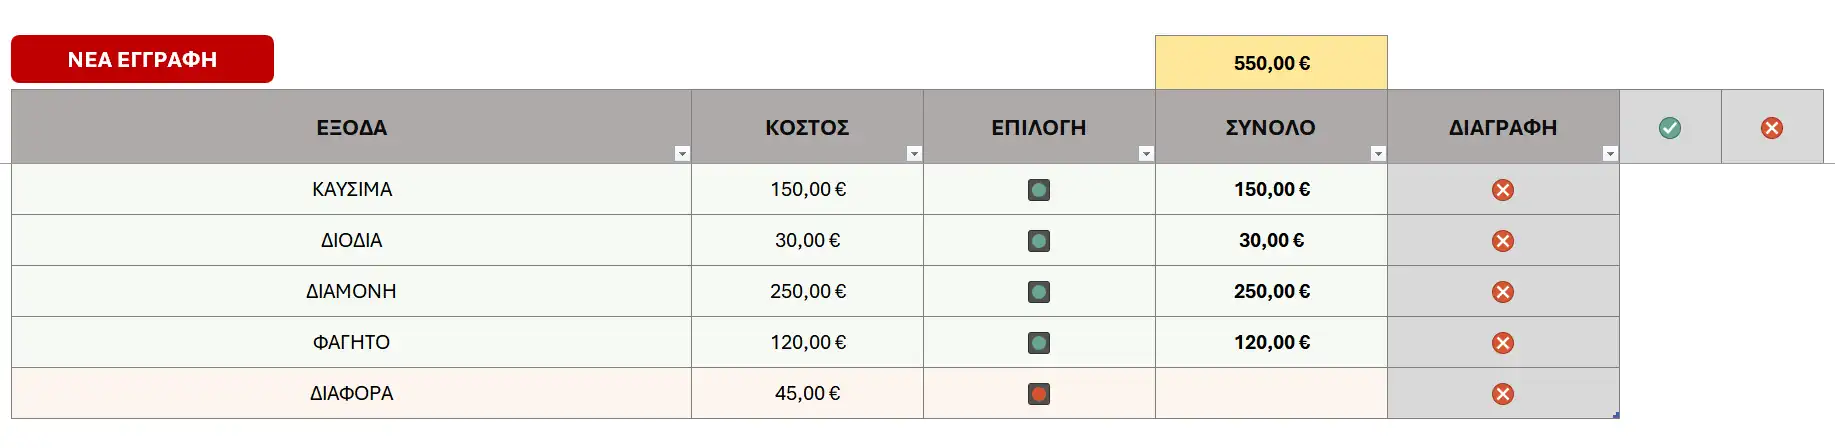
Task: Delete the ΔΙΟΔΙΑ row
Action: pos(1503,241)
